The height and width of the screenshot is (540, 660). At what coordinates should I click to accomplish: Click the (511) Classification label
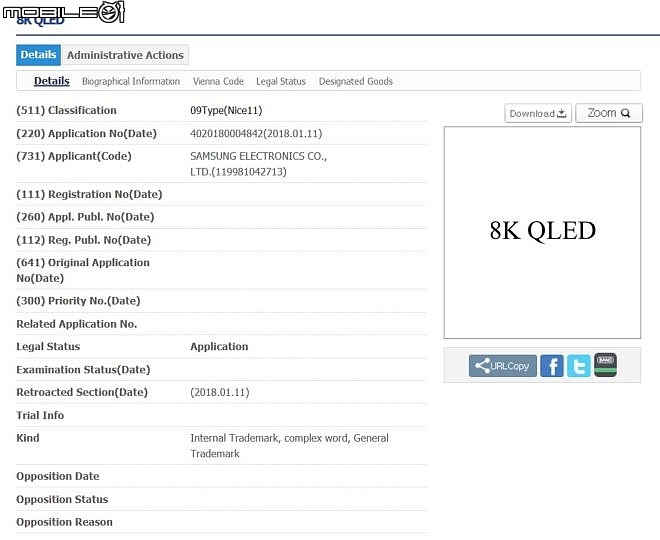pos(66,110)
